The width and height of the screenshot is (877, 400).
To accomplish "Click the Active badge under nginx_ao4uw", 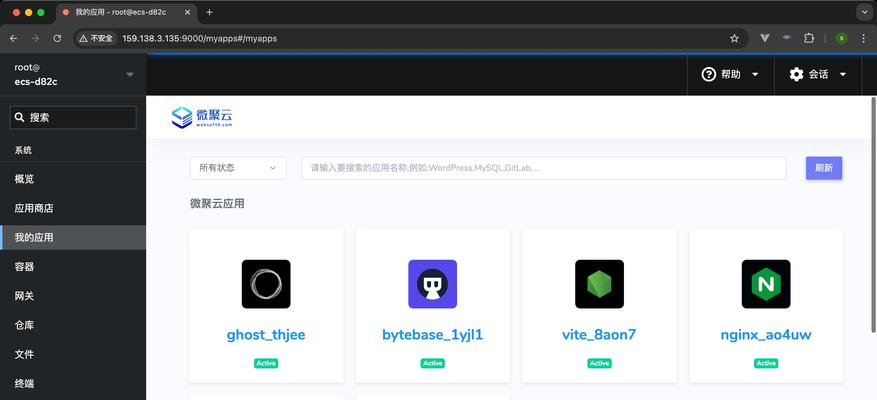I will click(766, 363).
